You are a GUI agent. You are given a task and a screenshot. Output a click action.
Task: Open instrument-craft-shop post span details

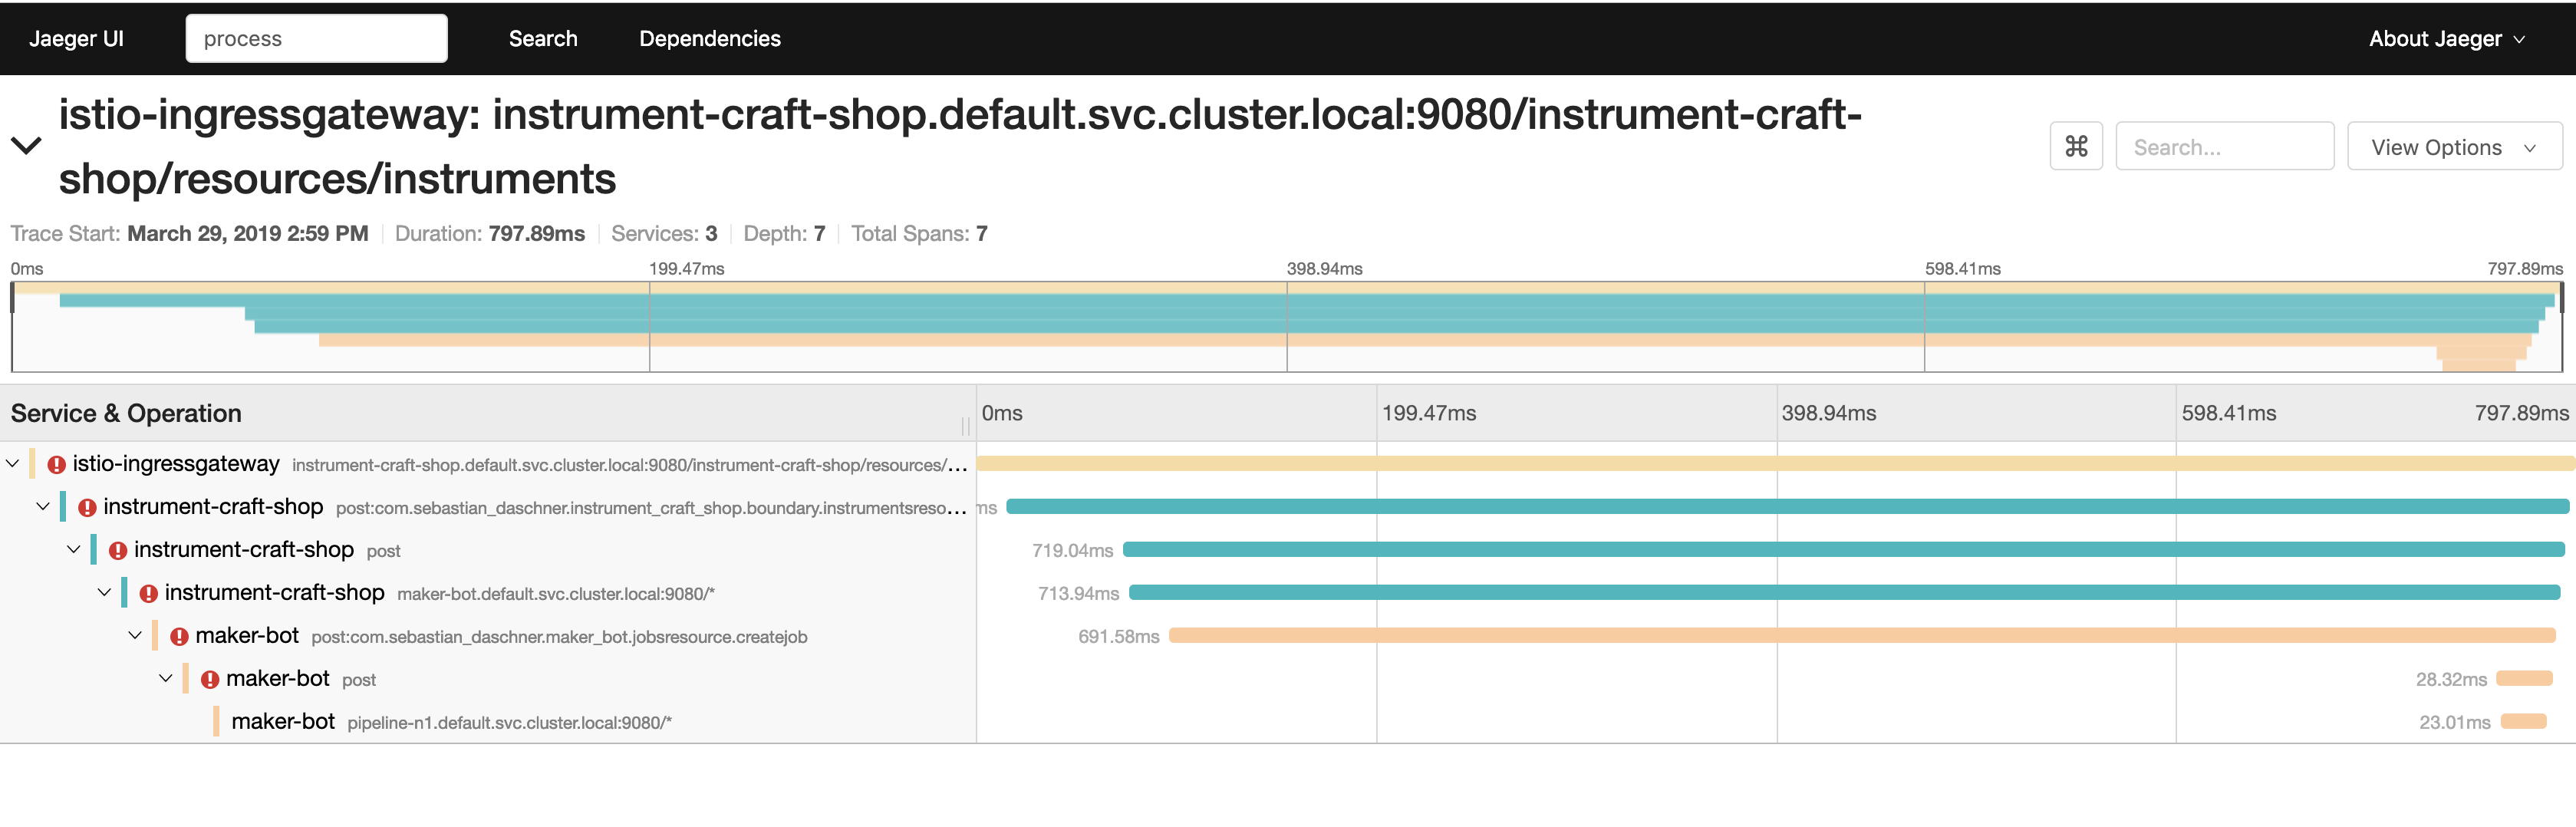[x=267, y=550]
